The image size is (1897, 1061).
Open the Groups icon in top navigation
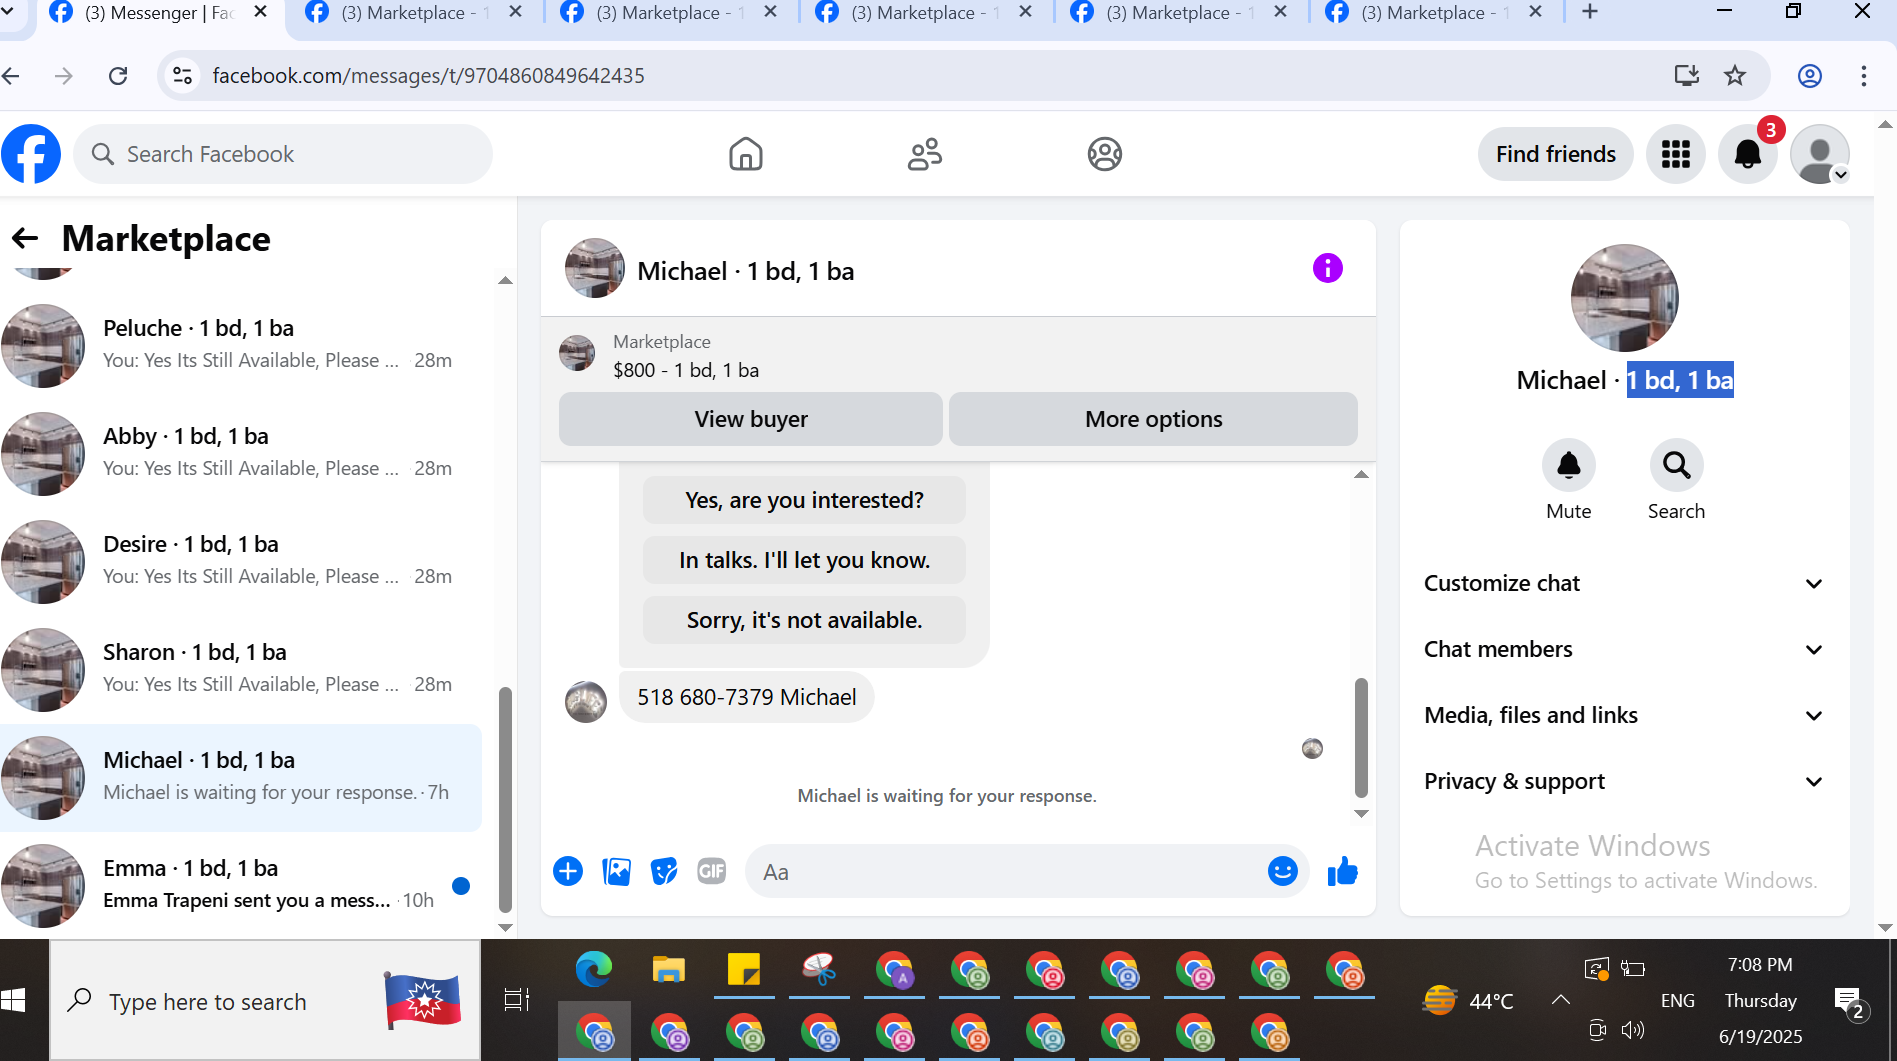coord(1105,154)
